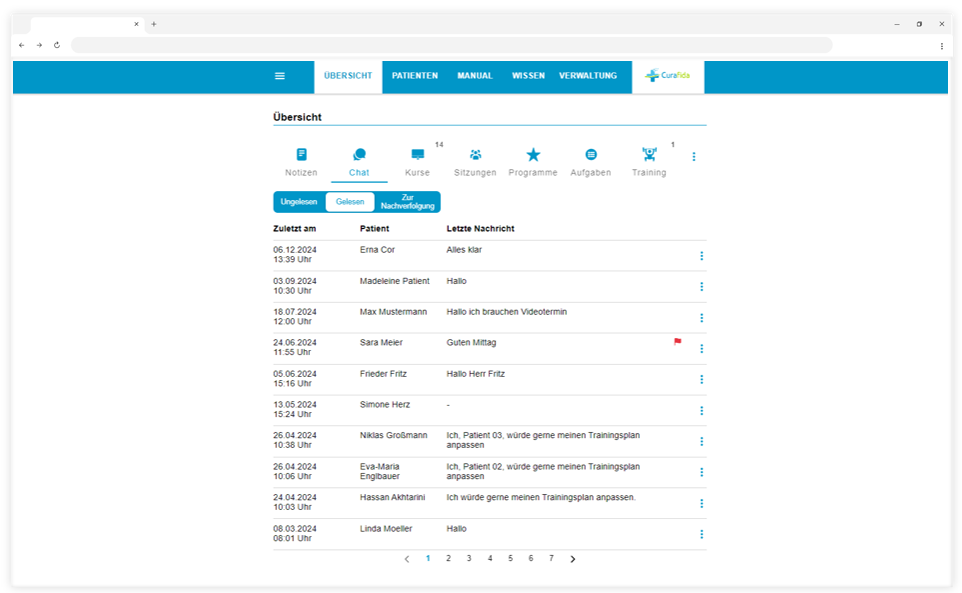This screenshot has height=593, width=962.
Task: Open the Sitzungen section icon
Action: (x=475, y=154)
